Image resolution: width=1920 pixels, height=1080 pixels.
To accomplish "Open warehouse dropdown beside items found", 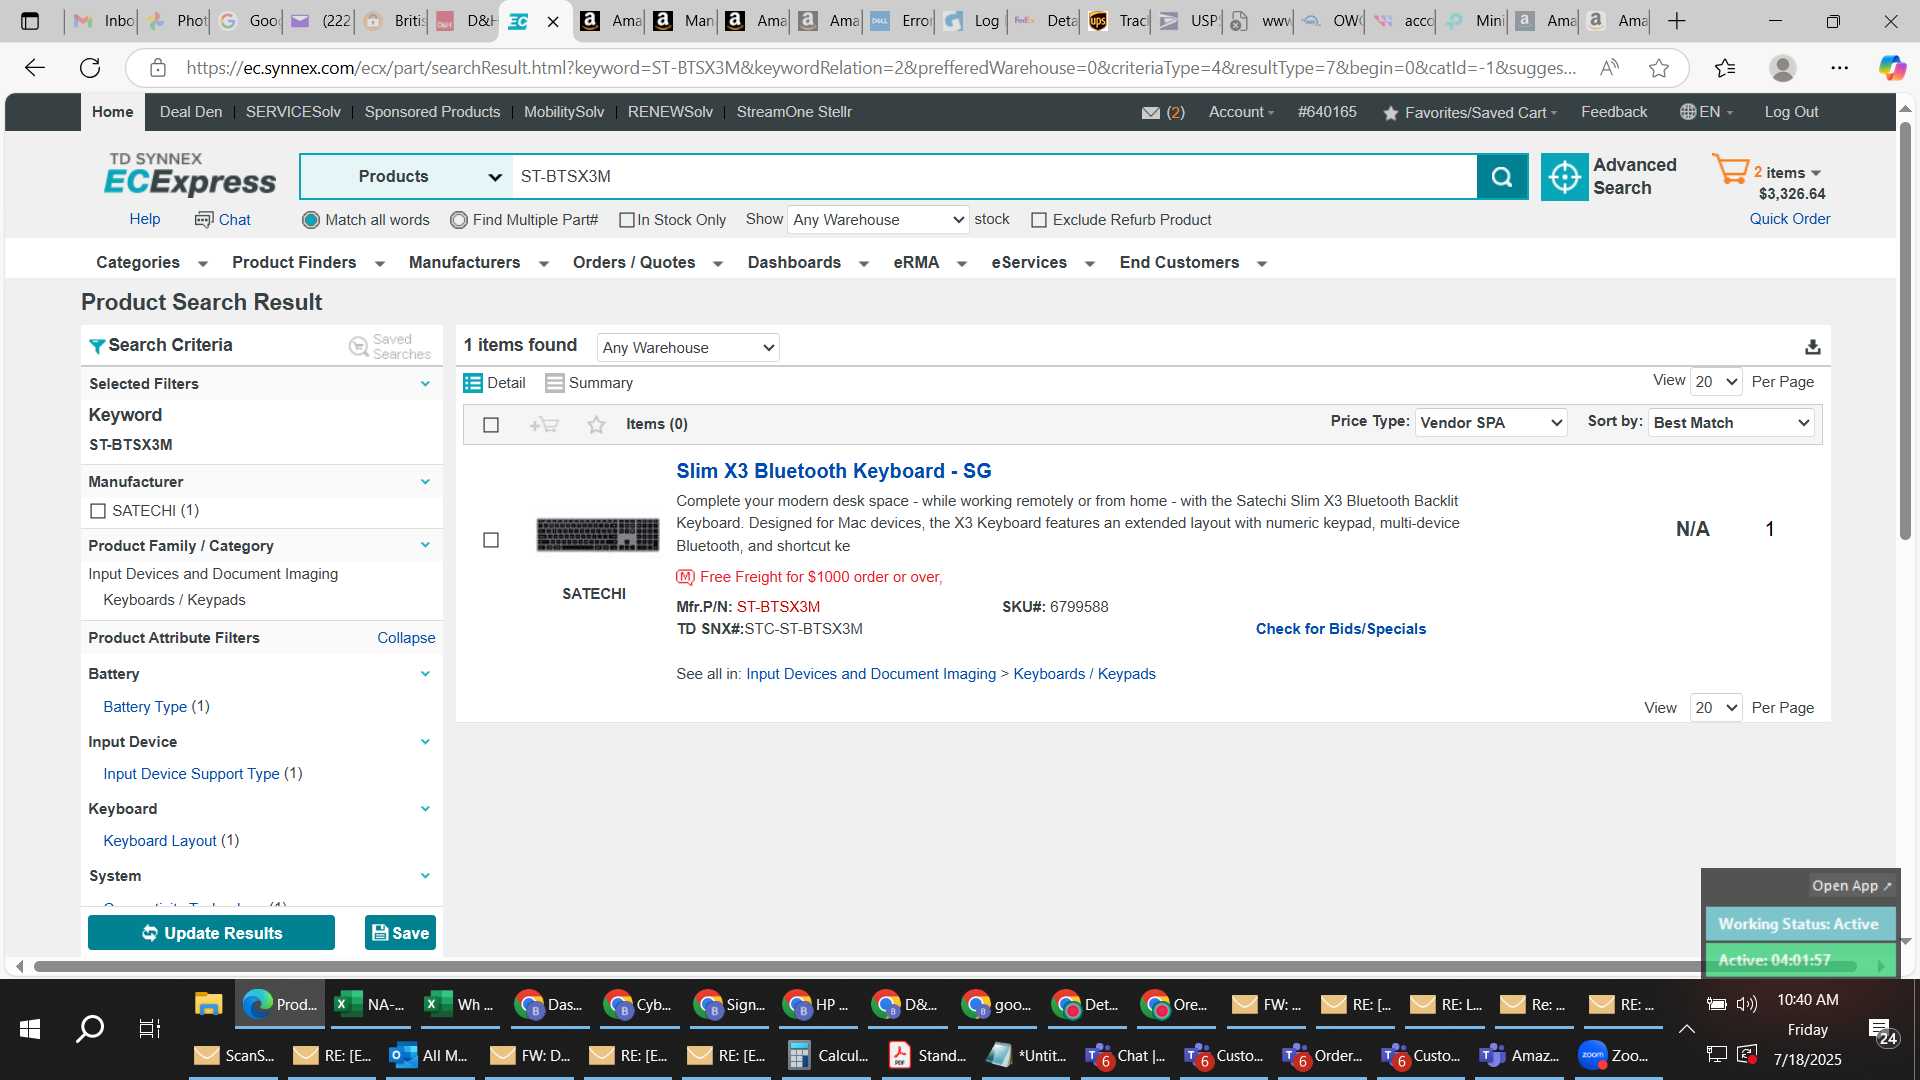I will pos(688,348).
